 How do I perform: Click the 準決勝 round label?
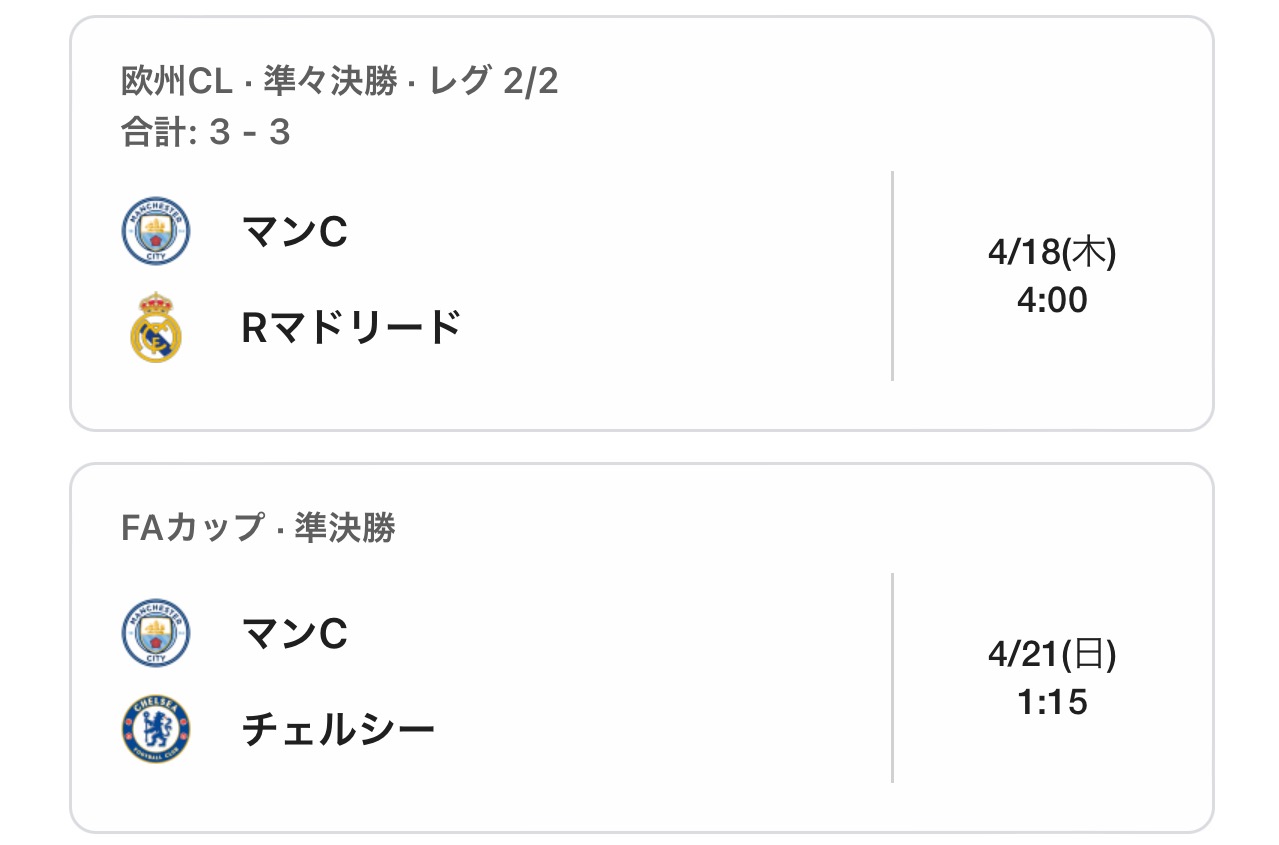tap(345, 527)
